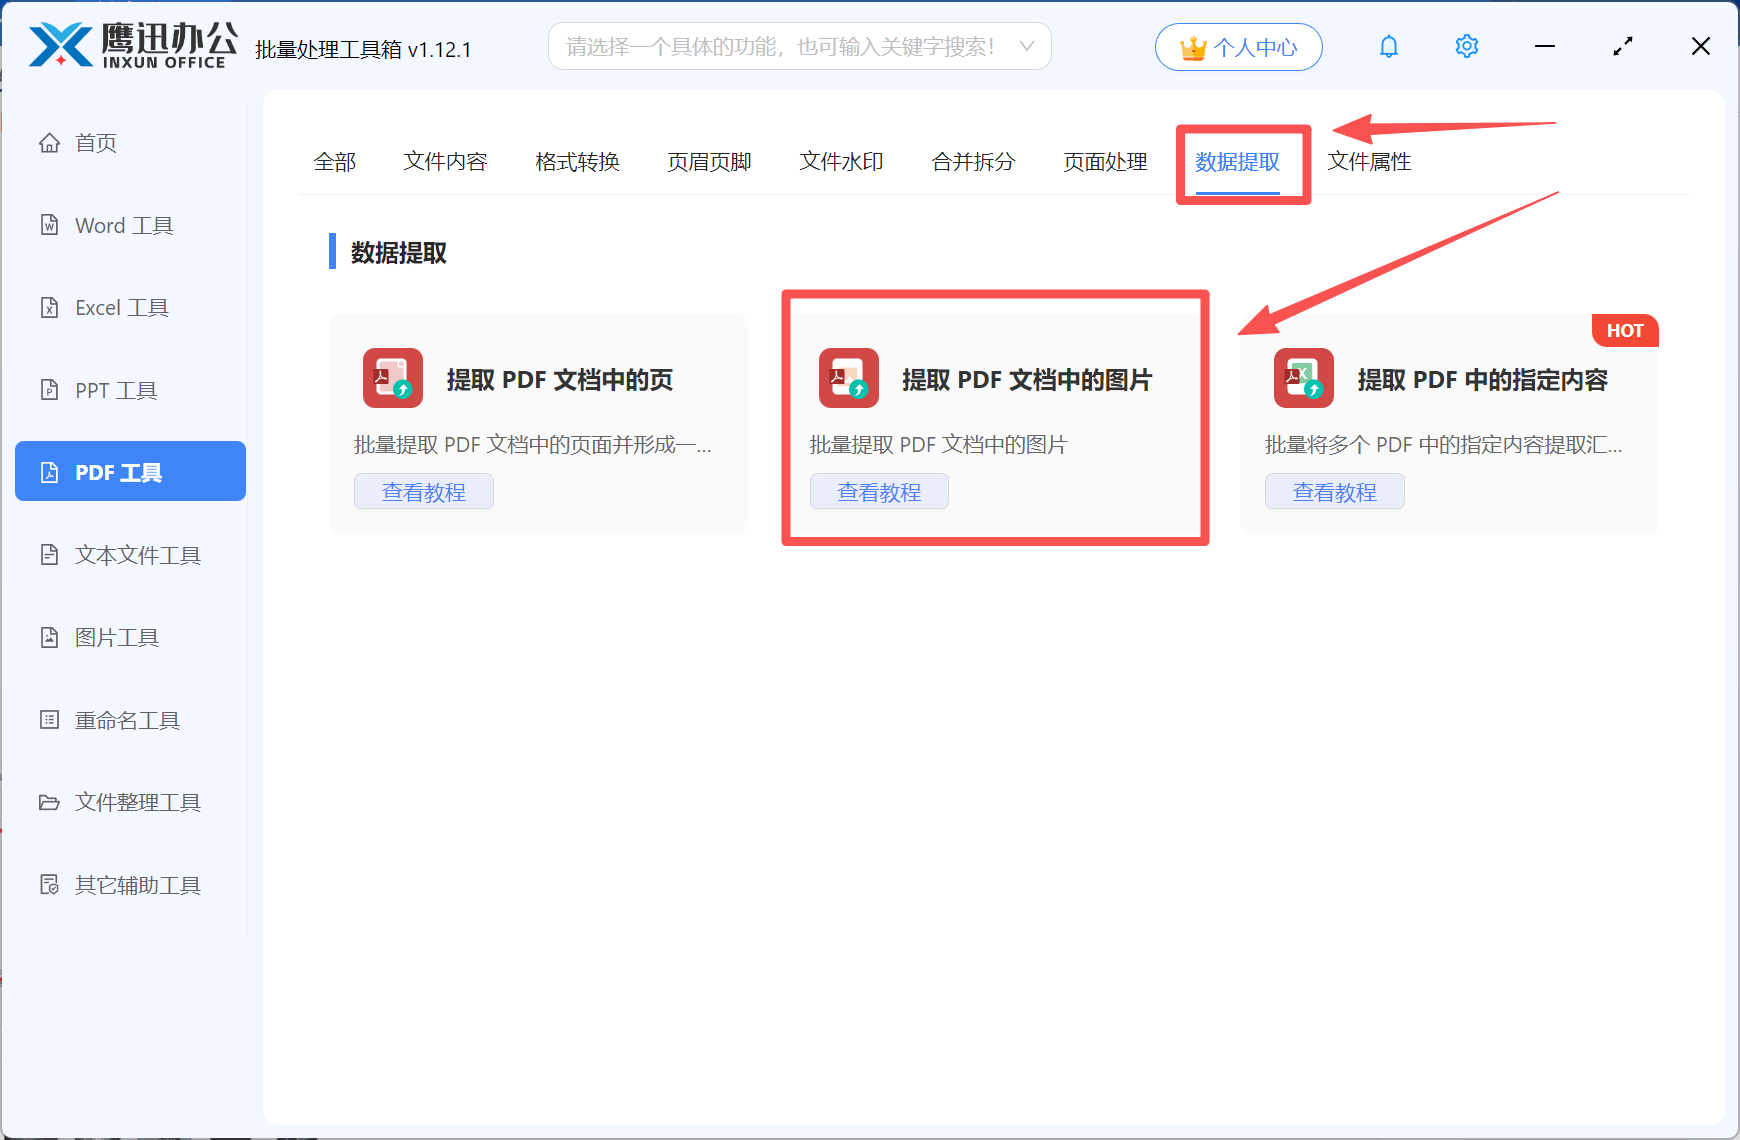Image resolution: width=1740 pixels, height=1140 pixels.
Task: Open the tutorial for 提取 PDF 文档中的页
Action: point(423,491)
